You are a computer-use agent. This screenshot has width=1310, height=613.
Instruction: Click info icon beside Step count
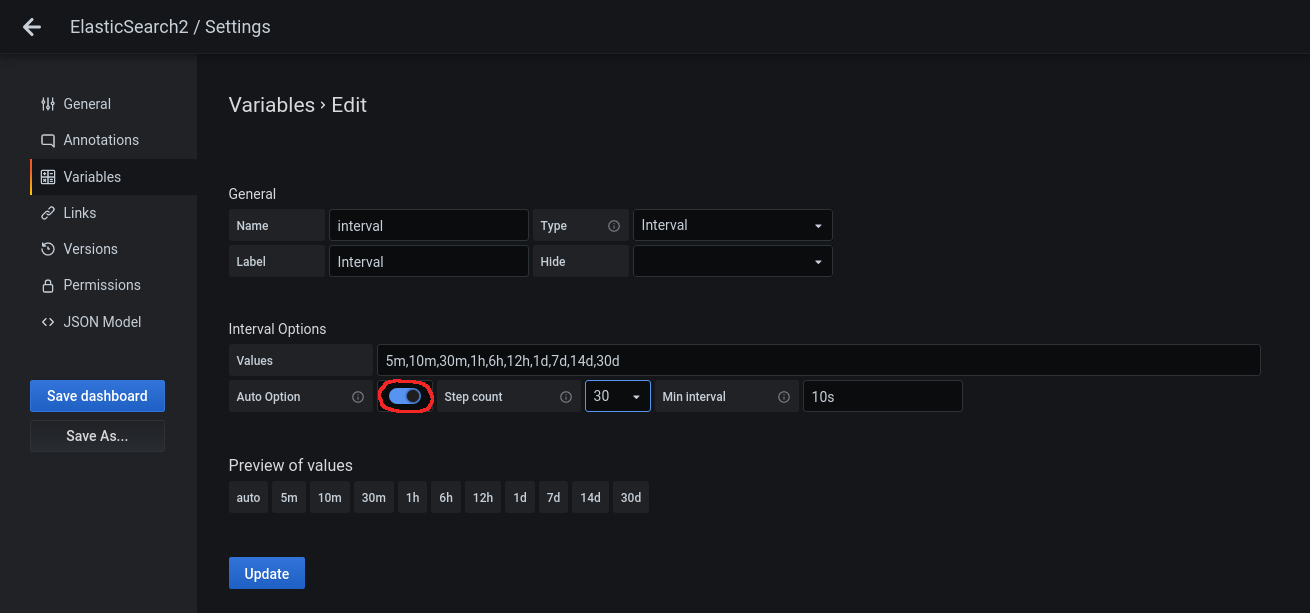tap(566, 397)
